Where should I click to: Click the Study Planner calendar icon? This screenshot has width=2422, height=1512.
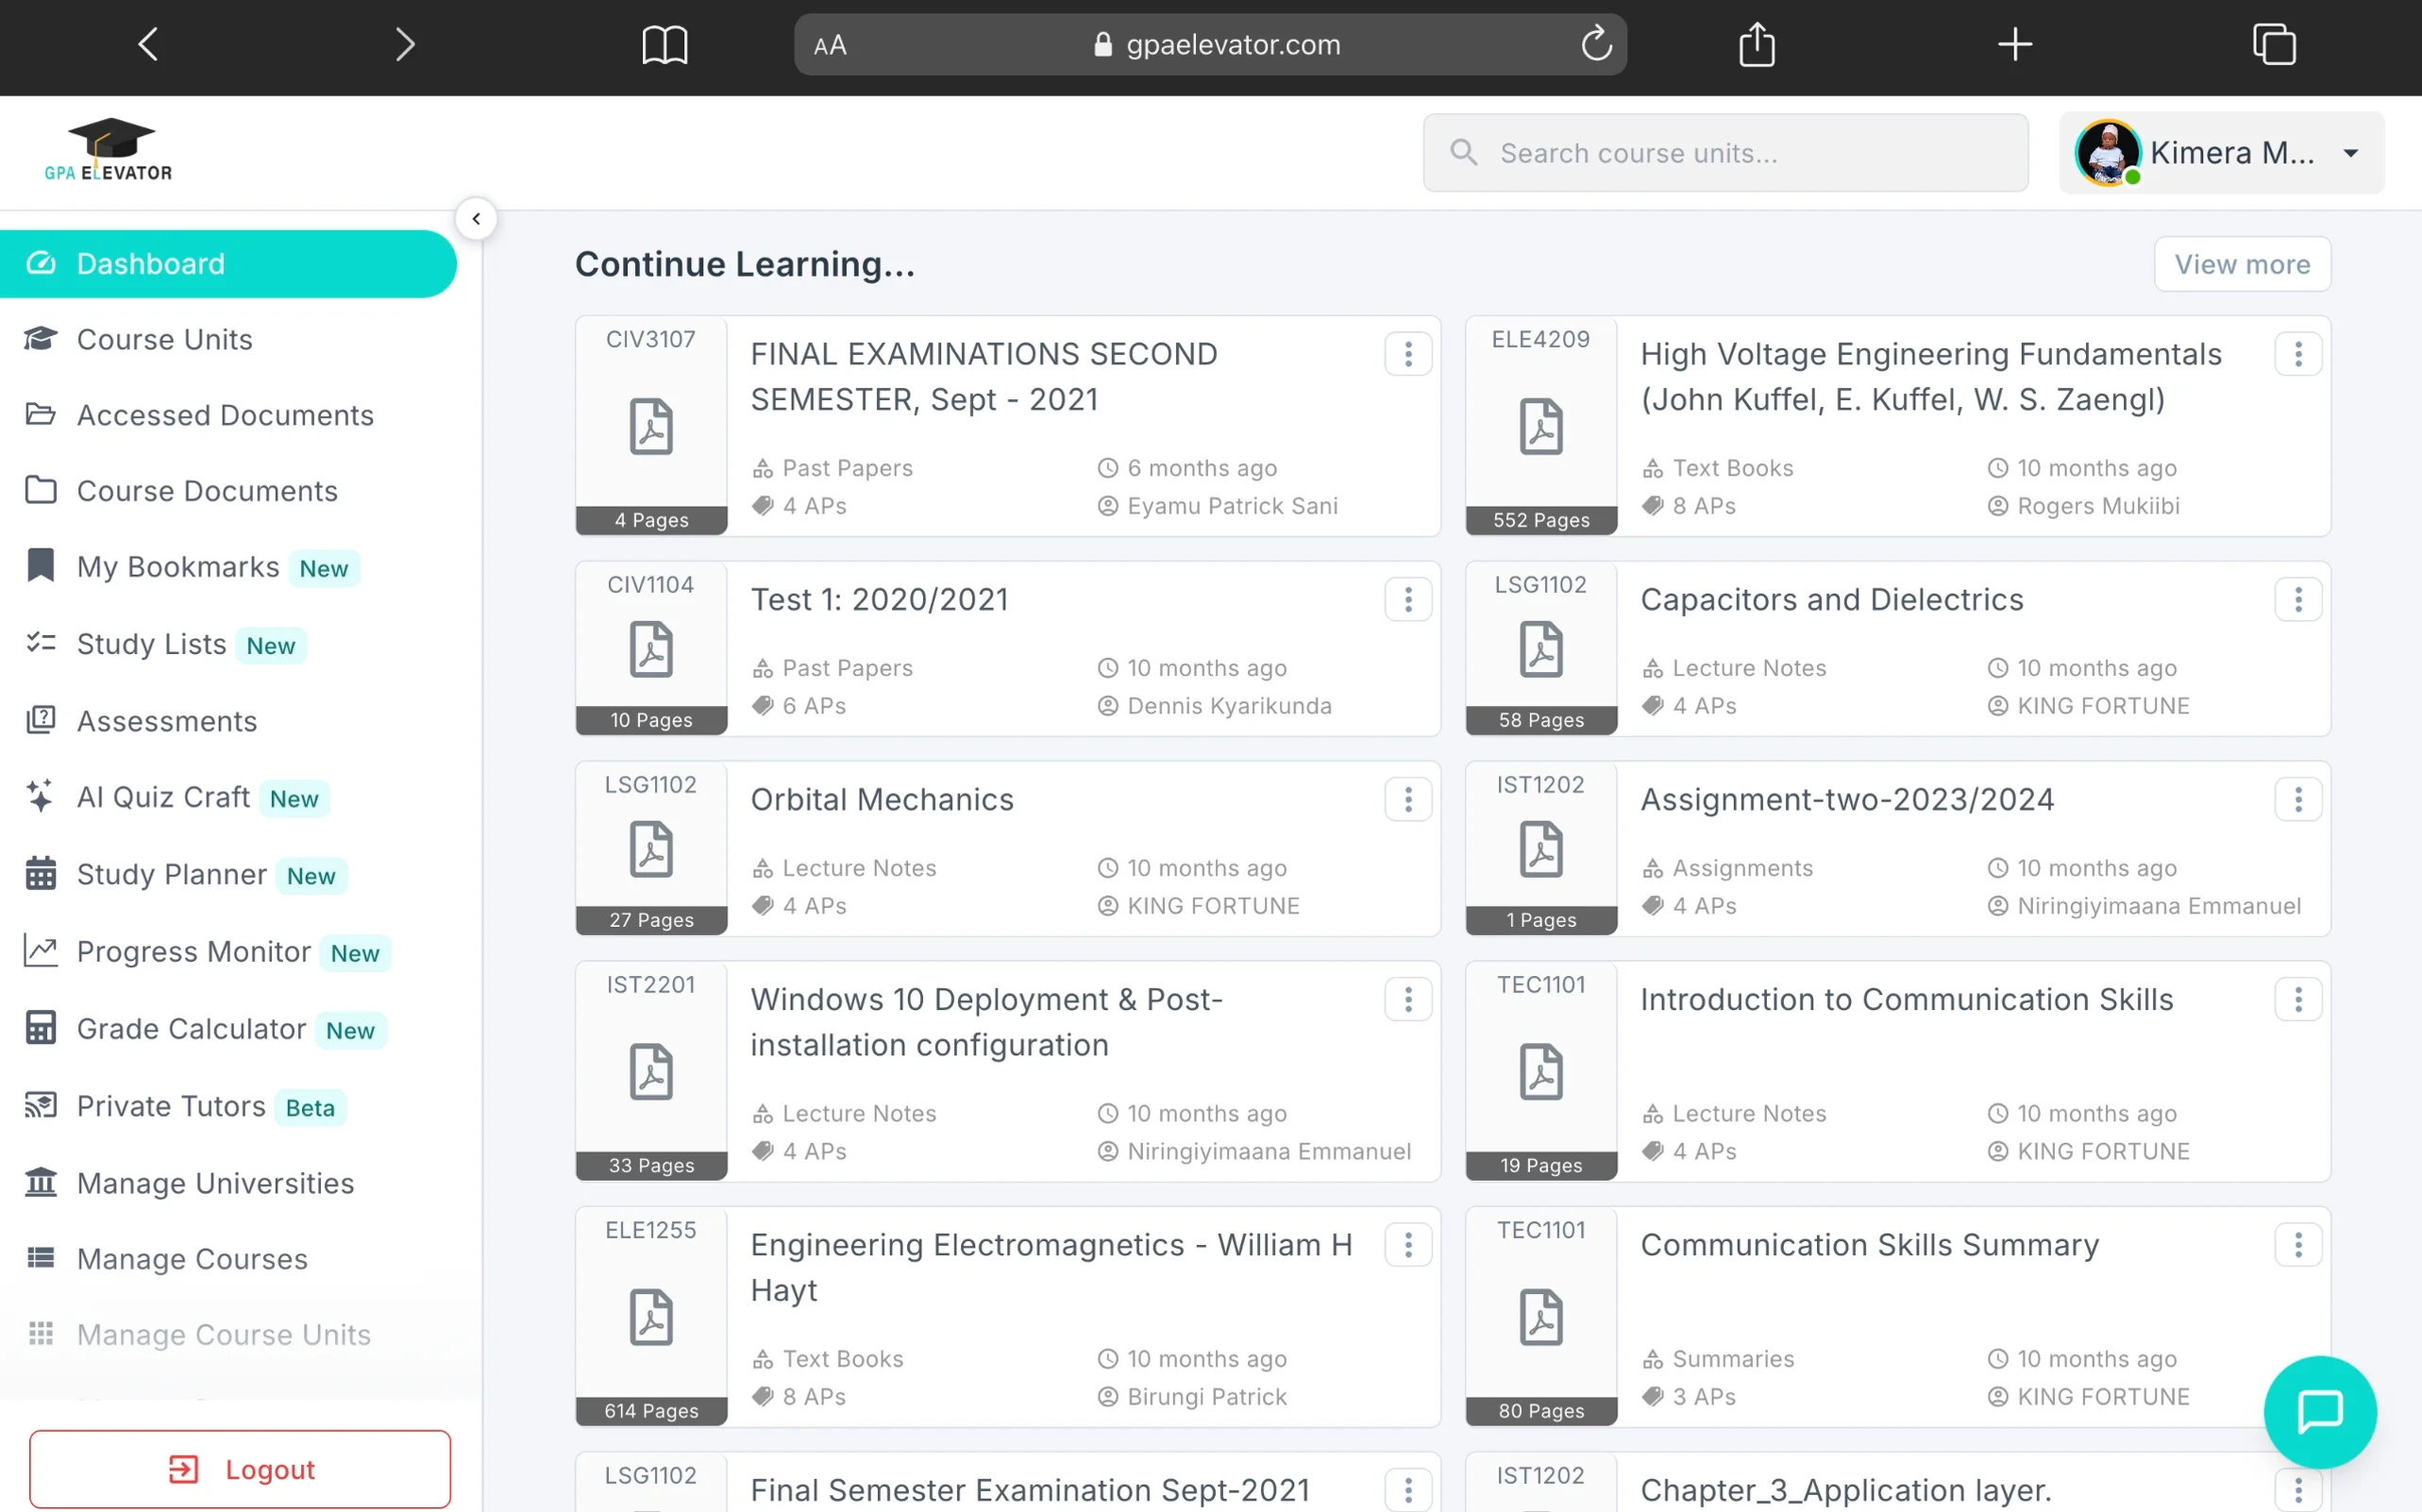40,874
